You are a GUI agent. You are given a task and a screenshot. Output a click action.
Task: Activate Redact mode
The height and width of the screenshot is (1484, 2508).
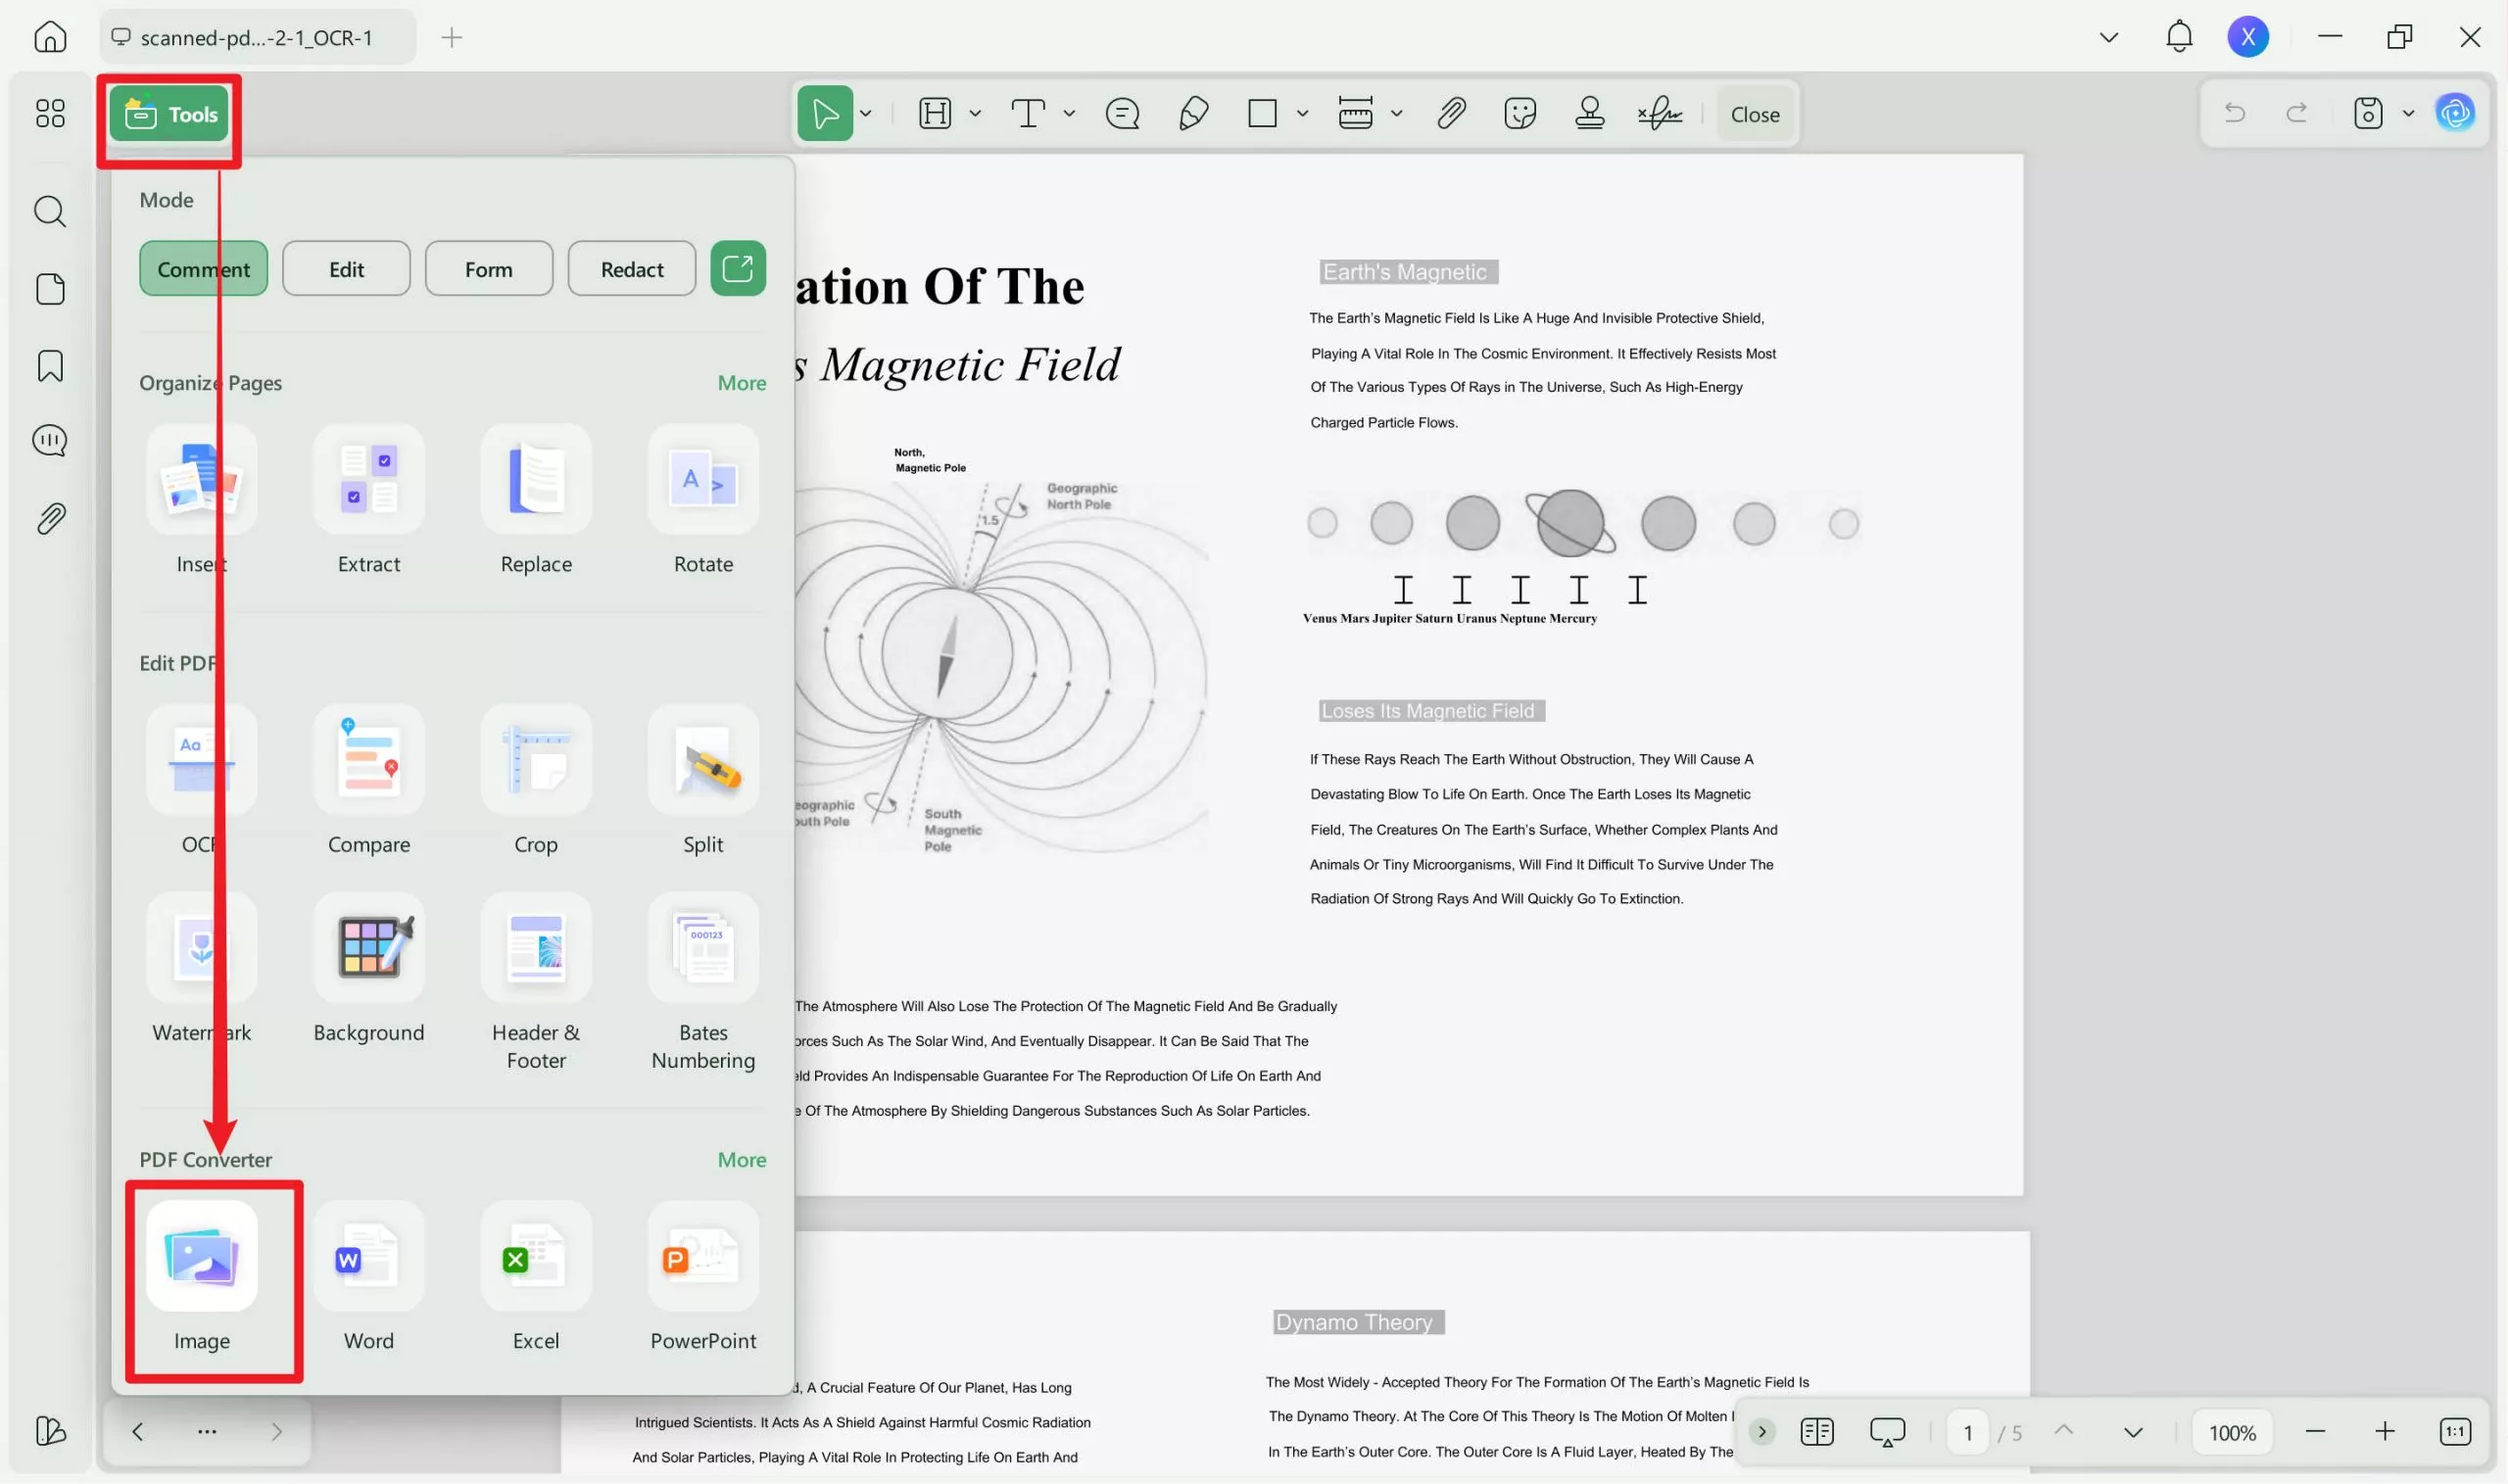(x=631, y=268)
